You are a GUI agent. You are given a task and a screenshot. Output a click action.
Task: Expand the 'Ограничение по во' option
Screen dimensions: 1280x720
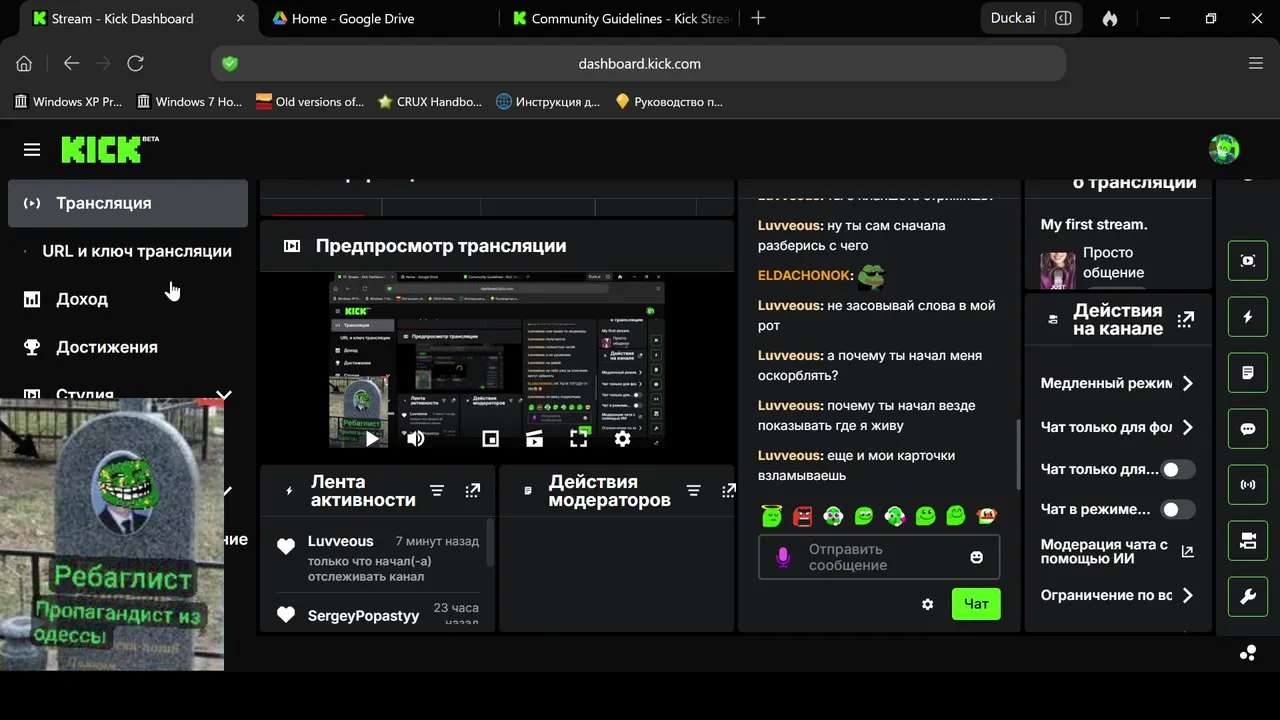click(x=1188, y=595)
